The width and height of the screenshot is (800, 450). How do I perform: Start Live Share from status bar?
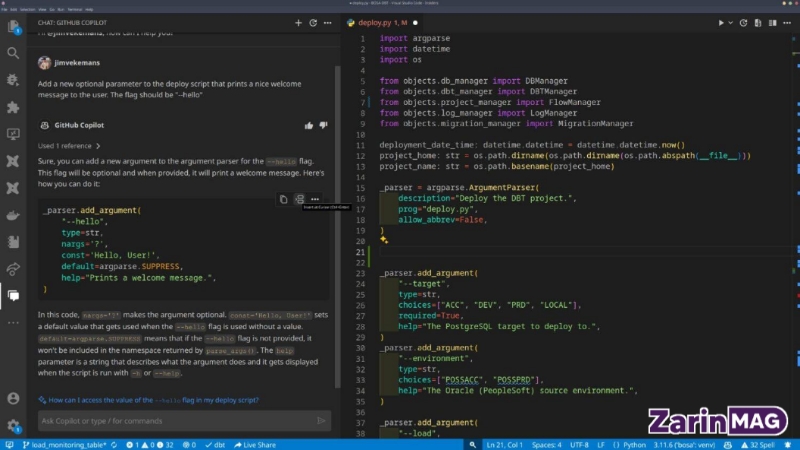(255, 445)
